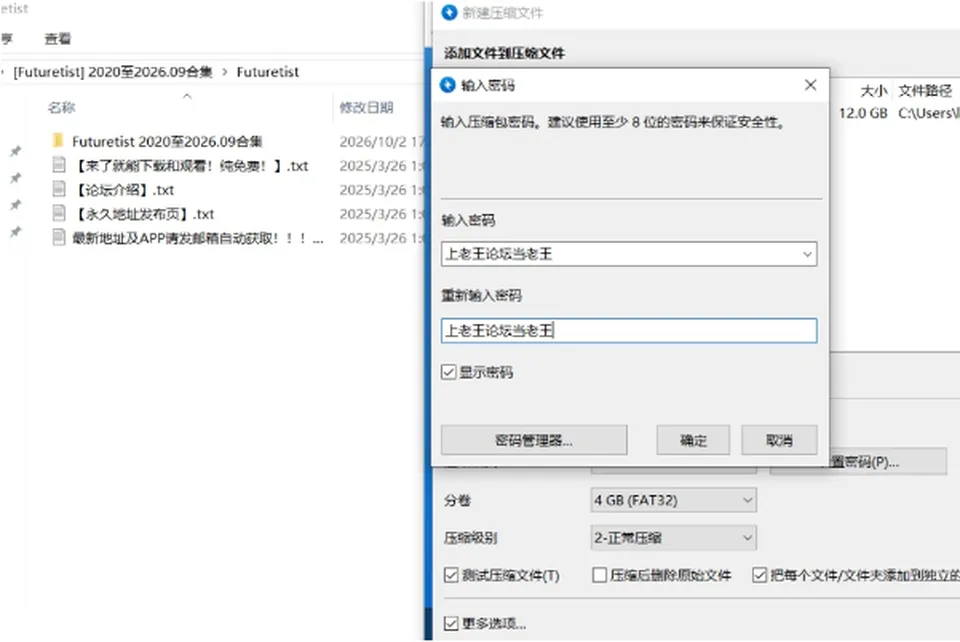960x642 pixels.
Task: Open the 压缩级别 dropdown showing 2-正常压缩
Action: pos(673,538)
